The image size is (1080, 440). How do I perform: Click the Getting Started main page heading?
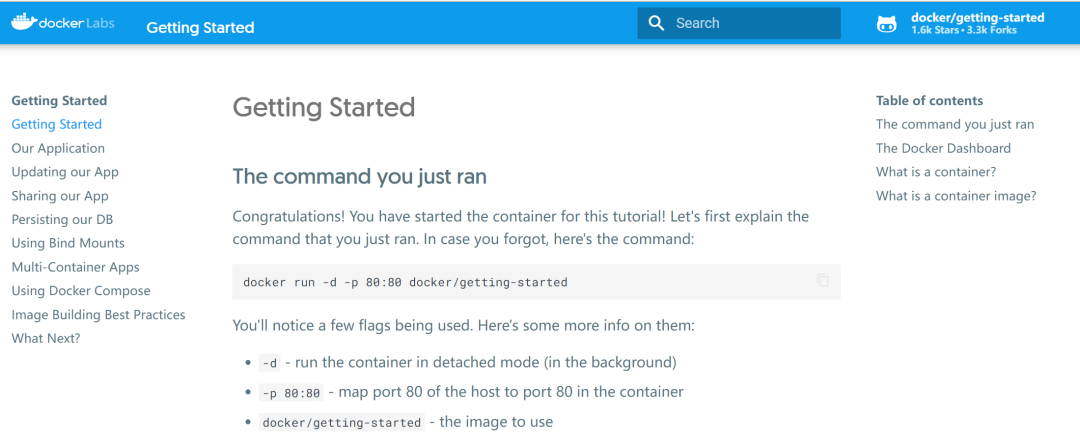[x=324, y=107]
